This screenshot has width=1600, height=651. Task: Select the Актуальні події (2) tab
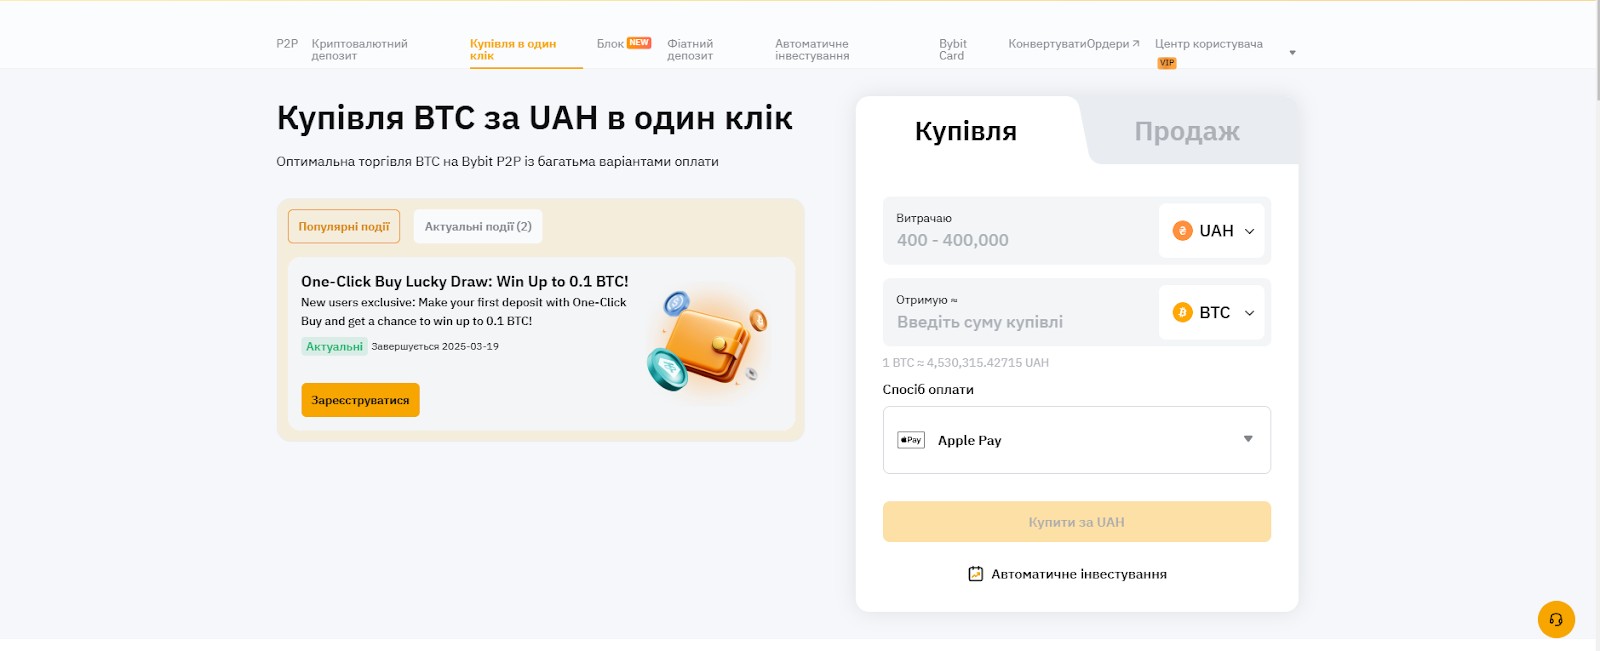click(x=478, y=226)
